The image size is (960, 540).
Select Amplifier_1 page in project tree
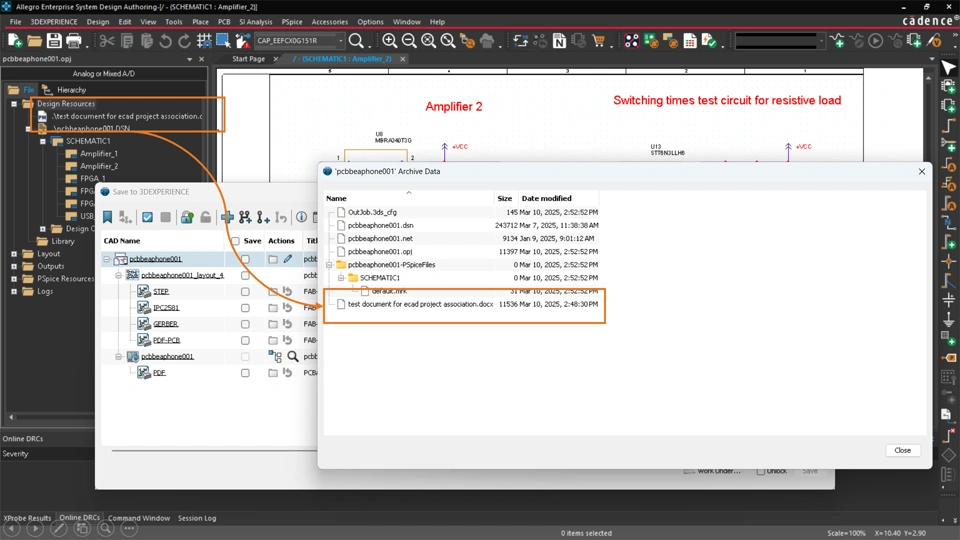99,154
